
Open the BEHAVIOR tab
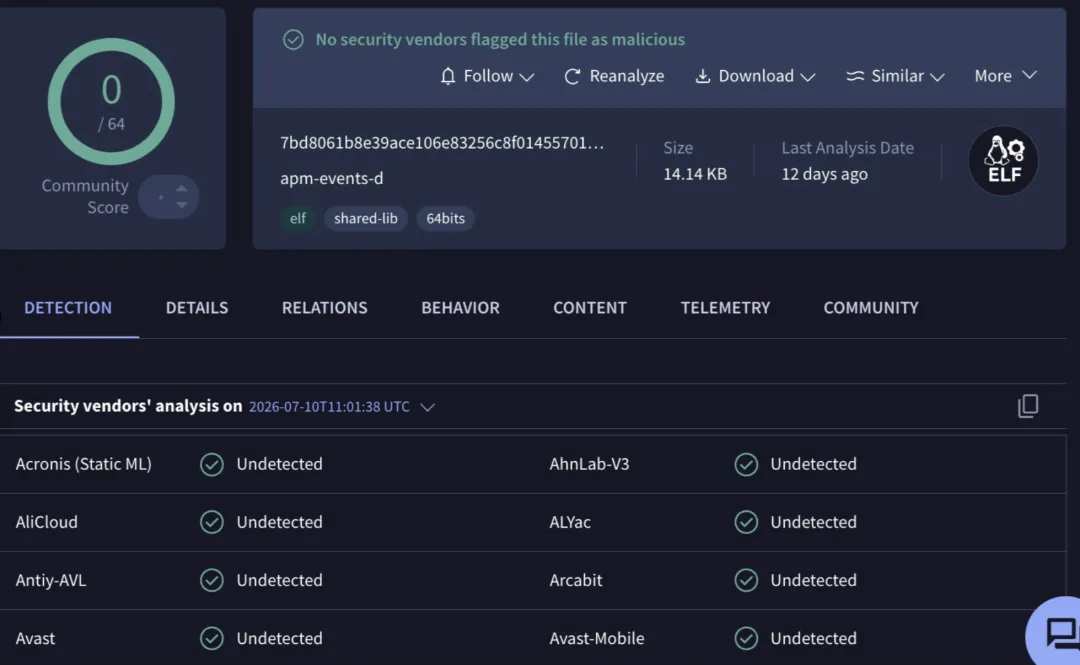(460, 307)
